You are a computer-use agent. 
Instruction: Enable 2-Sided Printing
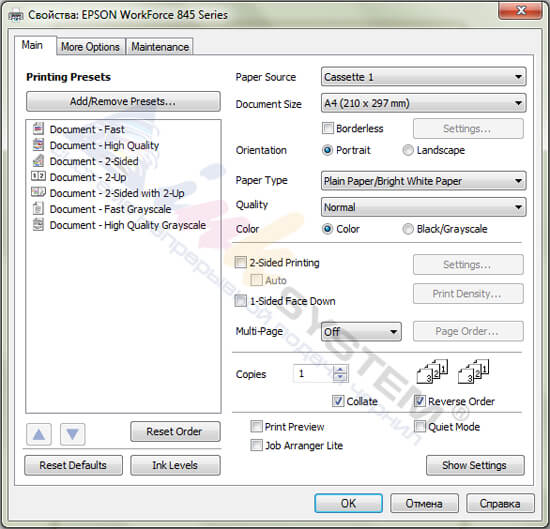[241, 262]
